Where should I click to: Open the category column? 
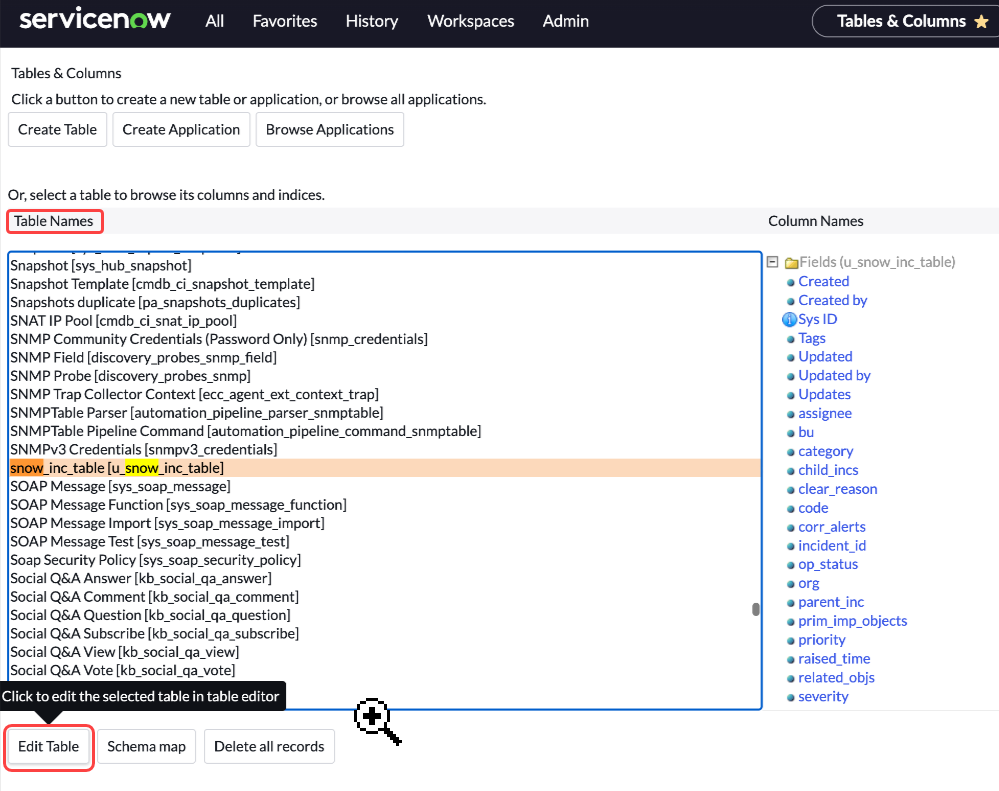point(826,452)
